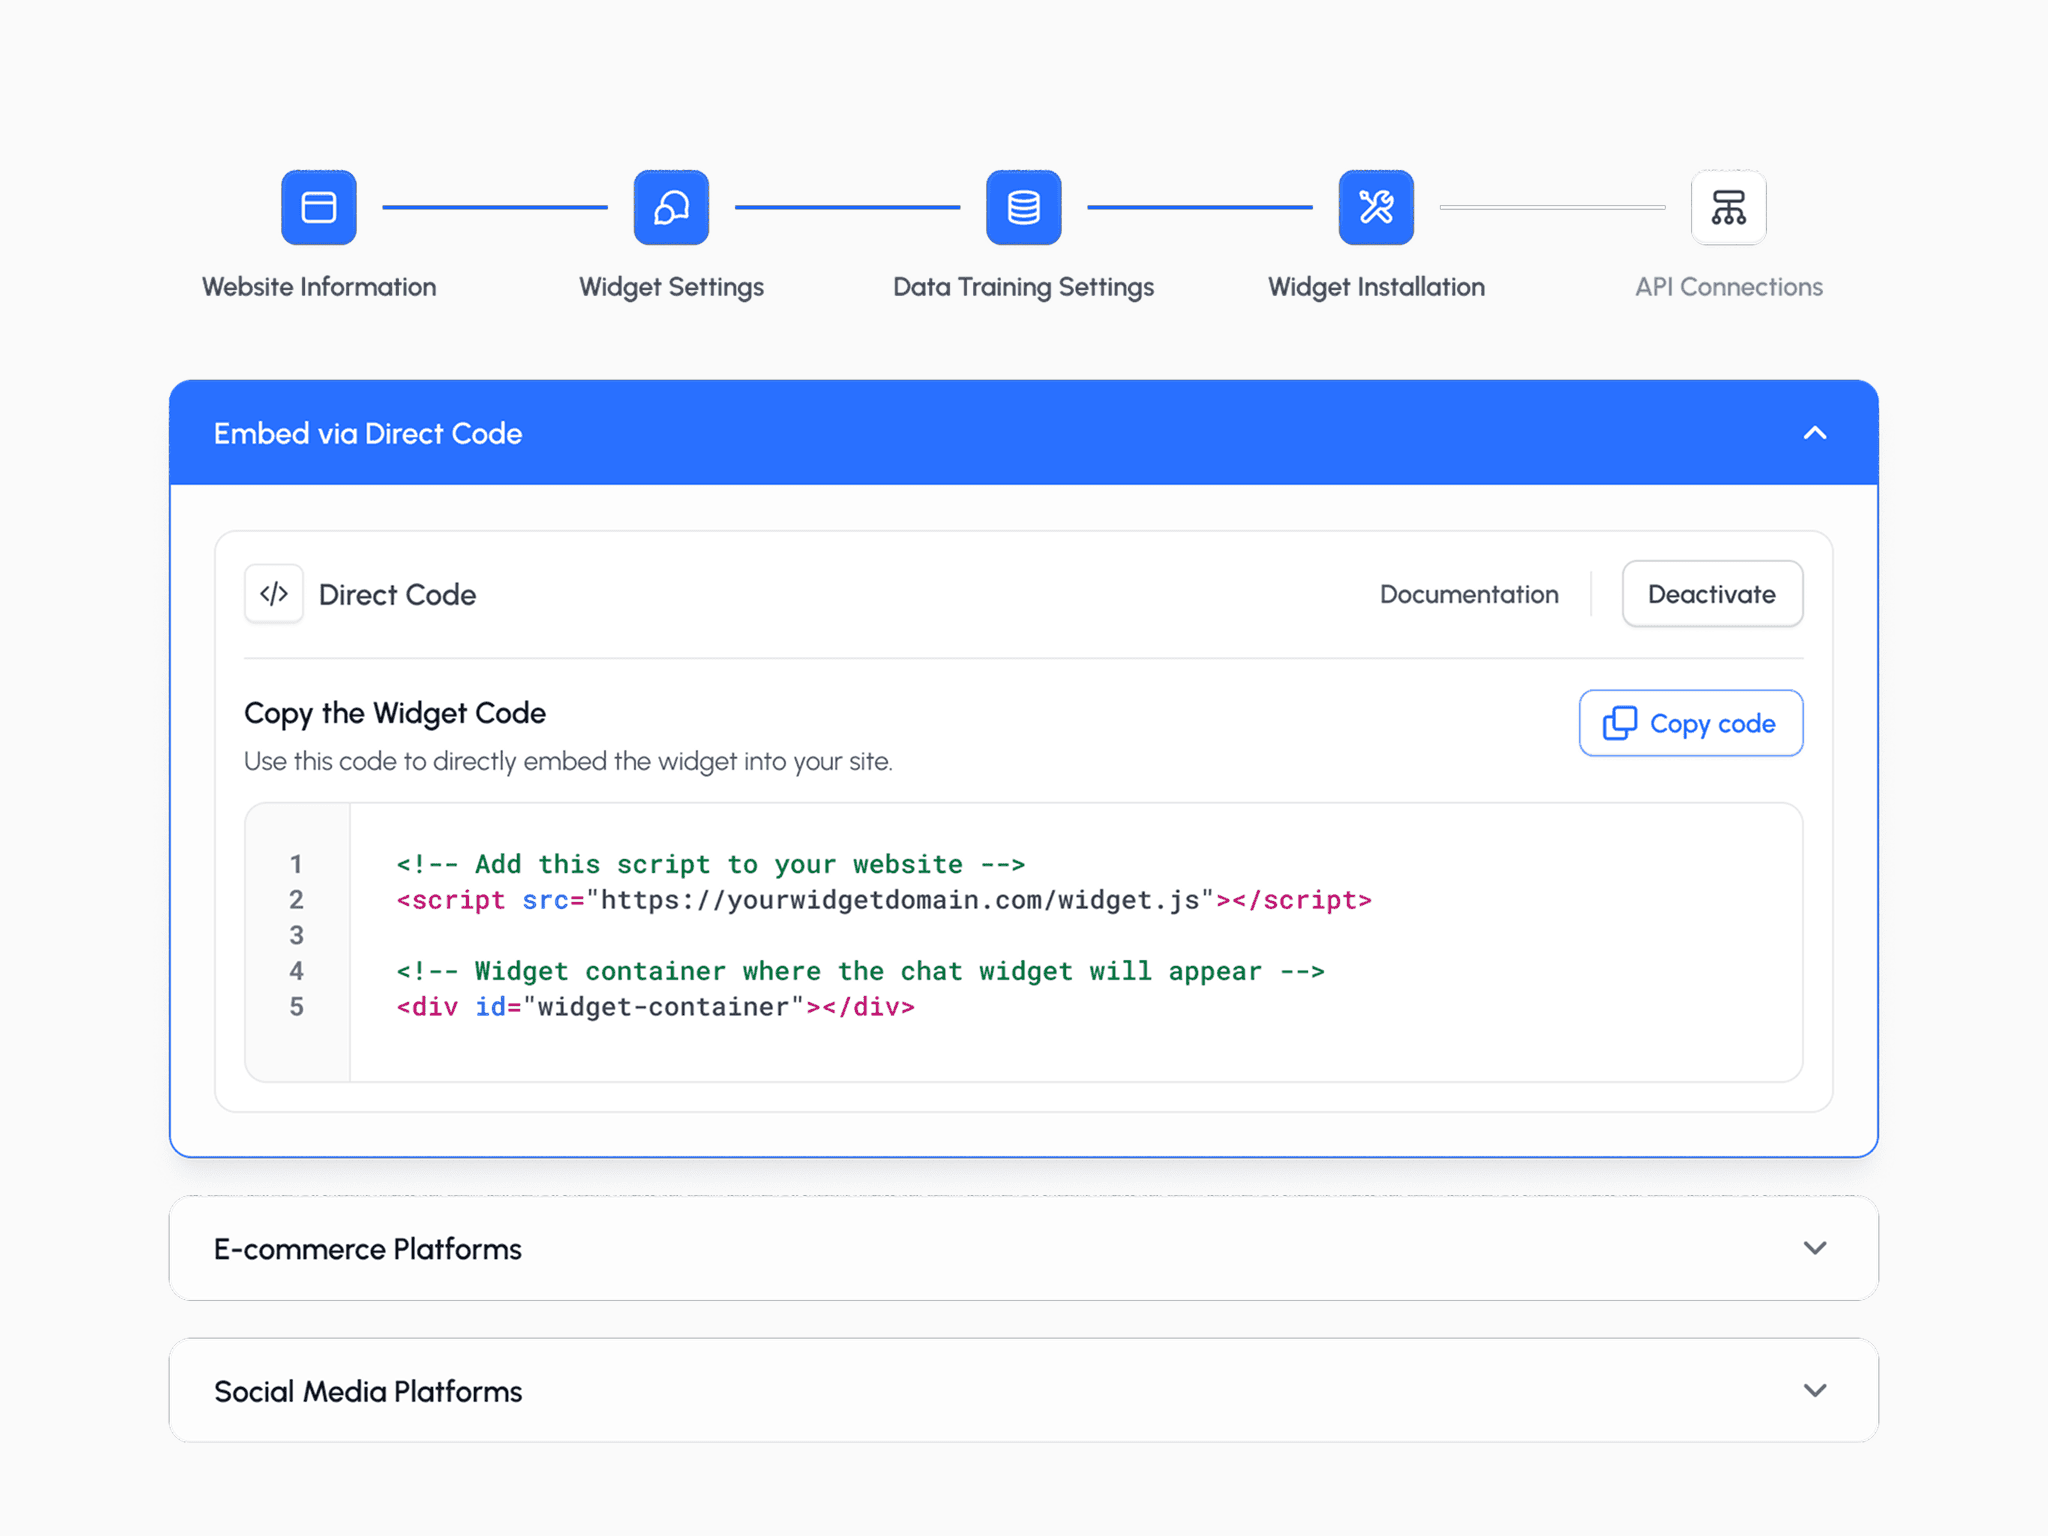
Task: Expand the E-commerce Platforms section
Action: 1814,1248
